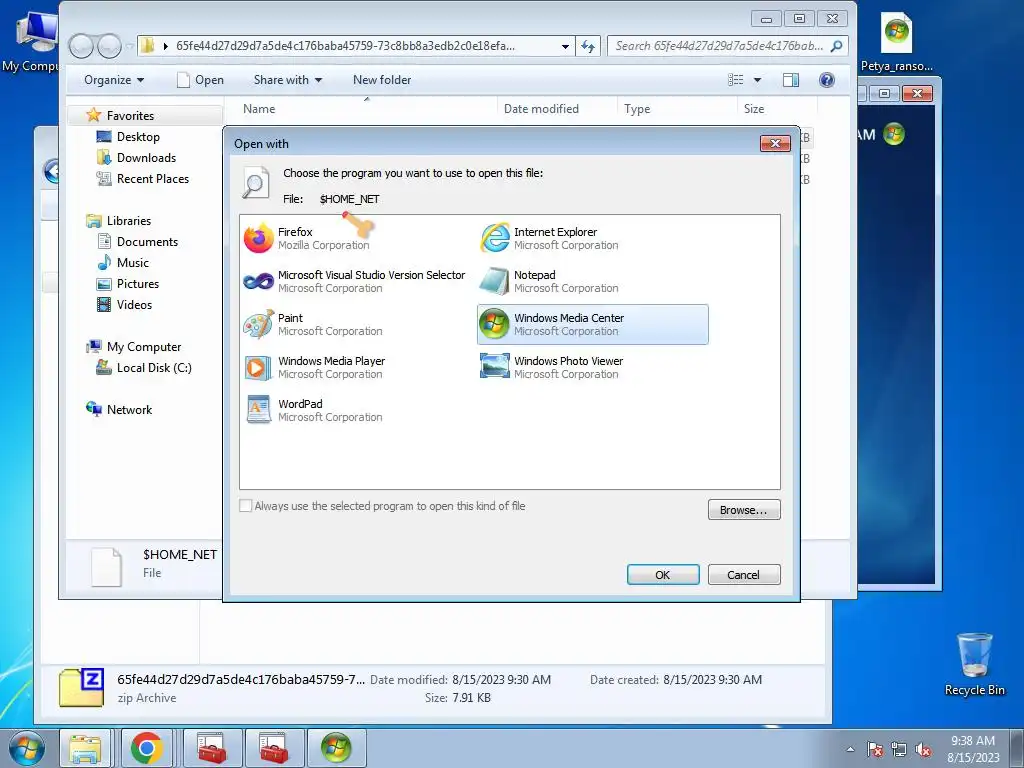Toggle the preview pane icon
1024x768 pixels.
pos(791,80)
